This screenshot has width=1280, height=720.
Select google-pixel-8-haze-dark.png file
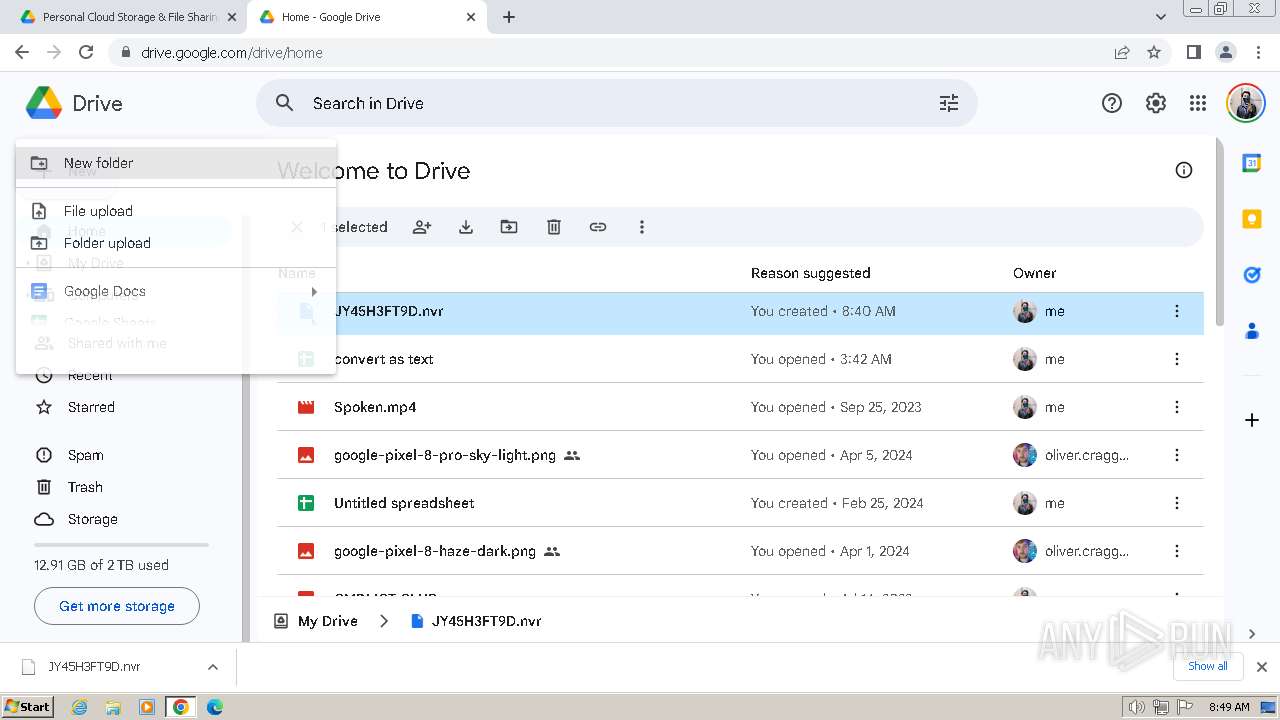coord(740,551)
